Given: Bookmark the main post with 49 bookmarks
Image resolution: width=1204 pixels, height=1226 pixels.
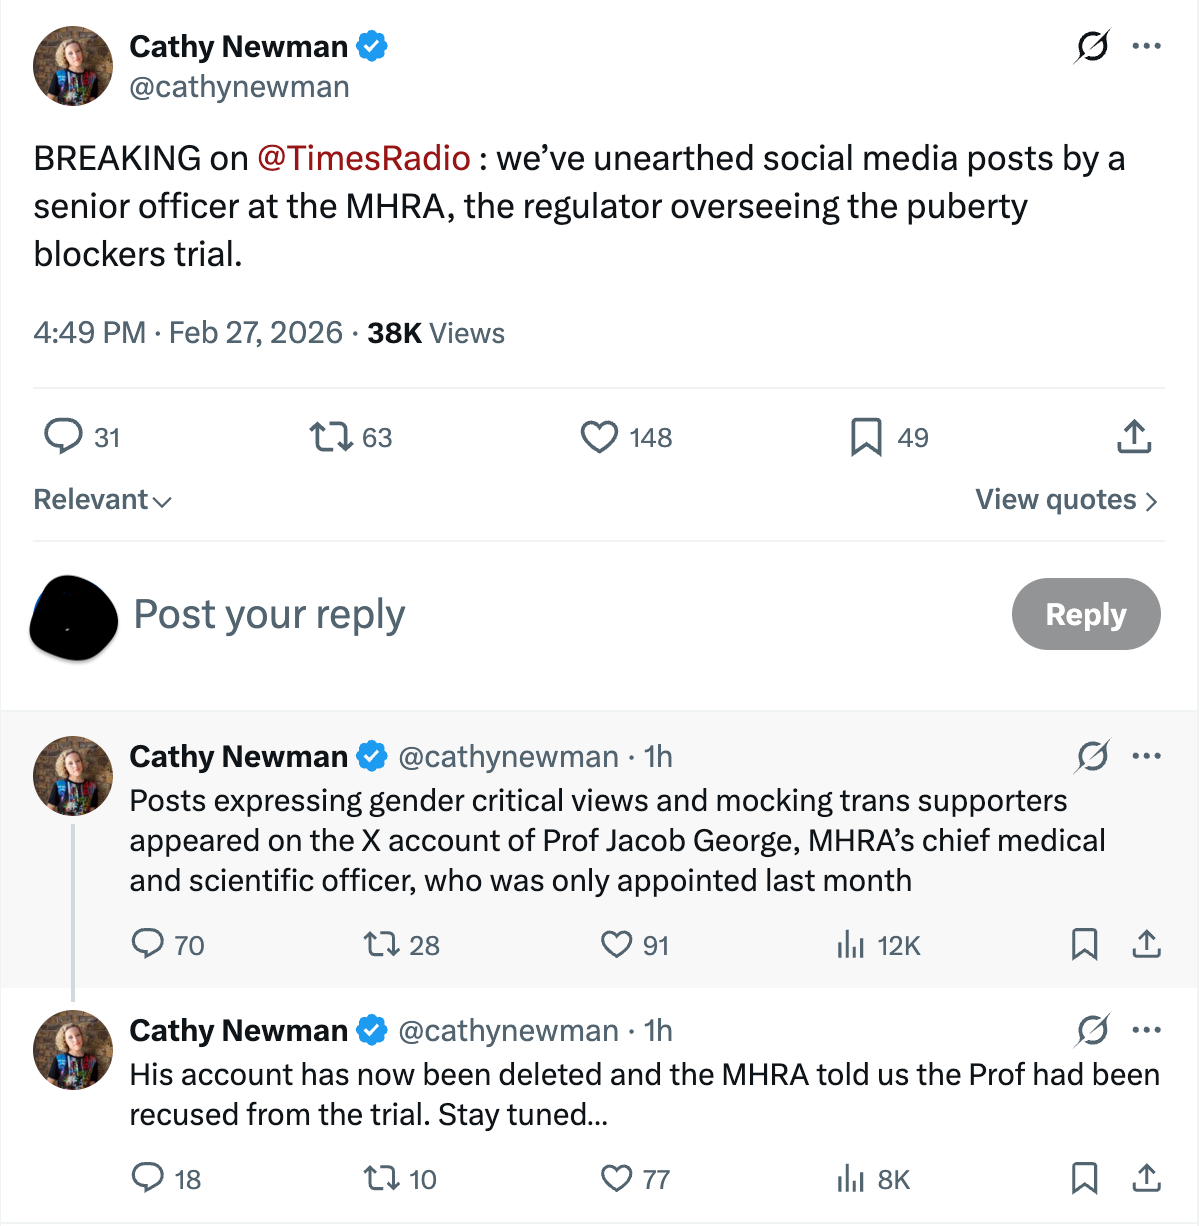Looking at the screenshot, I should pyautogui.click(x=866, y=437).
